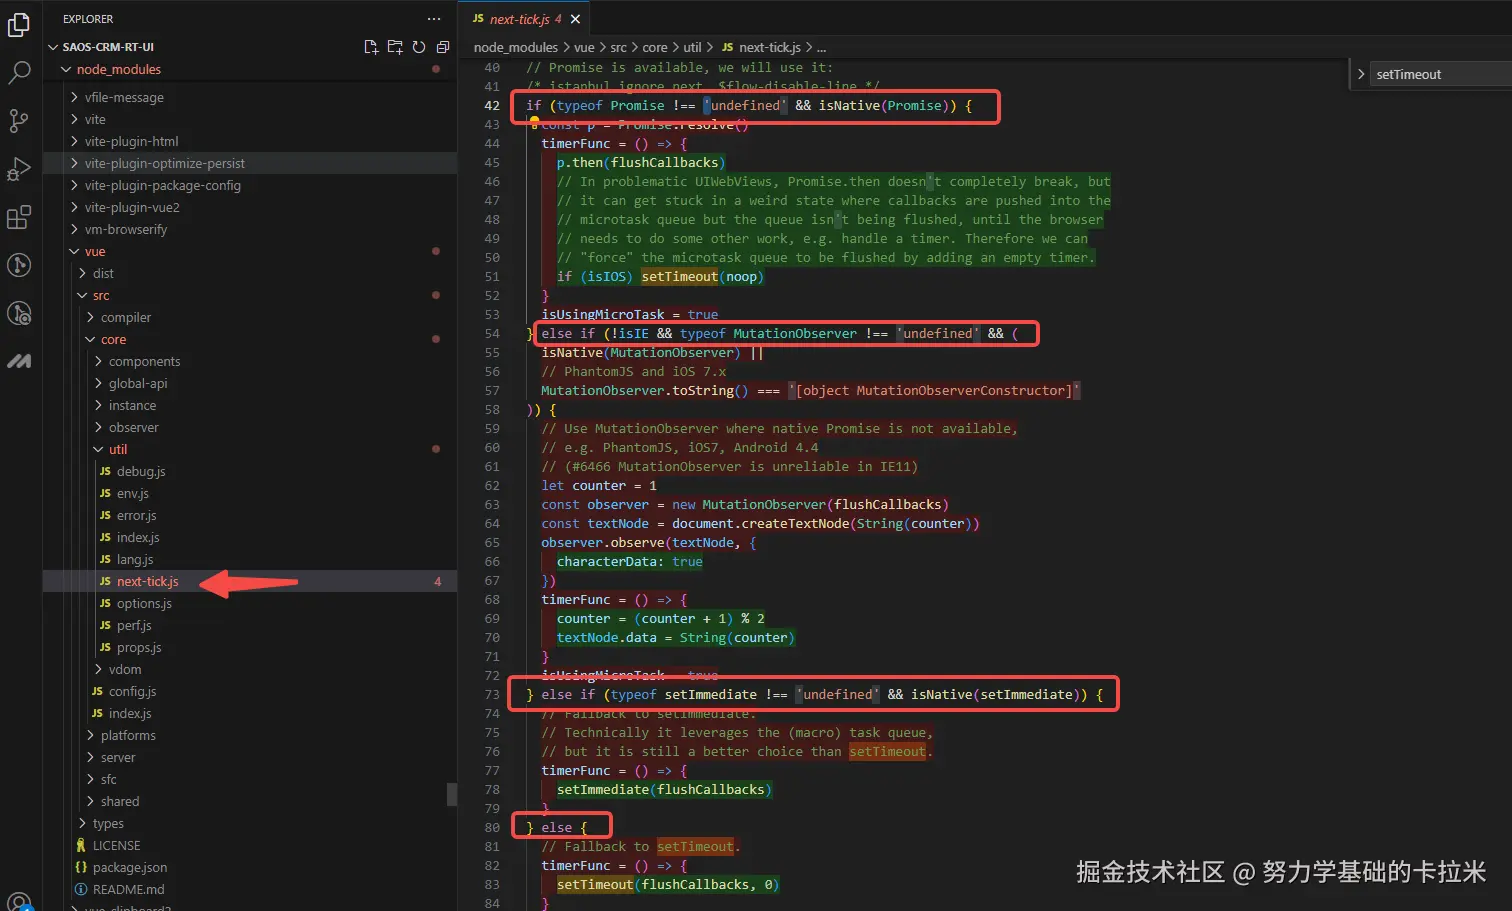
Task: Open the branch-with-magnifier inspect icon in activity bar
Action: pyautogui.click(x=19, y=313)
